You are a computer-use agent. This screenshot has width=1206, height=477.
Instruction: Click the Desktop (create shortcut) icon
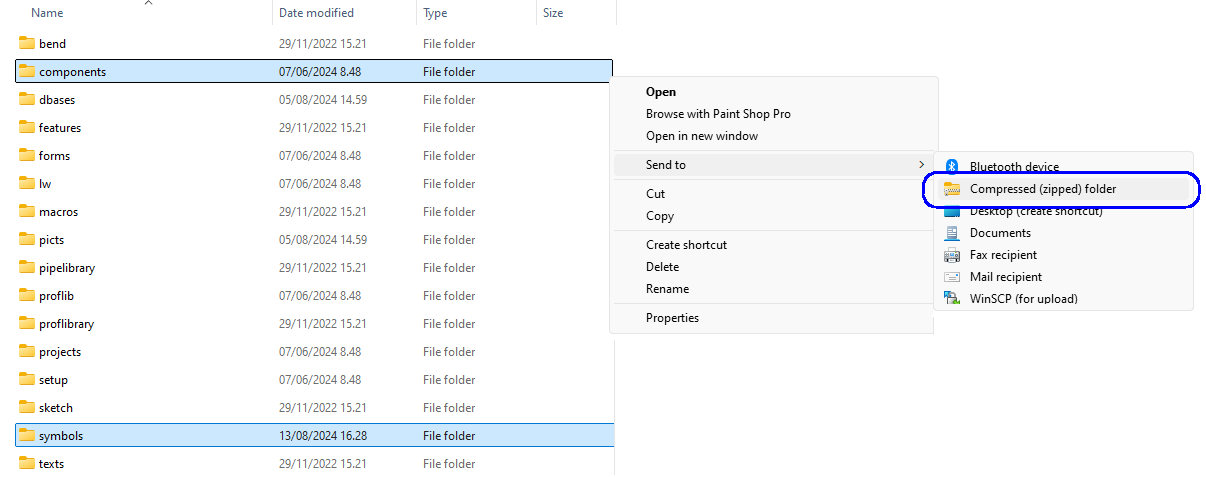(952, 211)
